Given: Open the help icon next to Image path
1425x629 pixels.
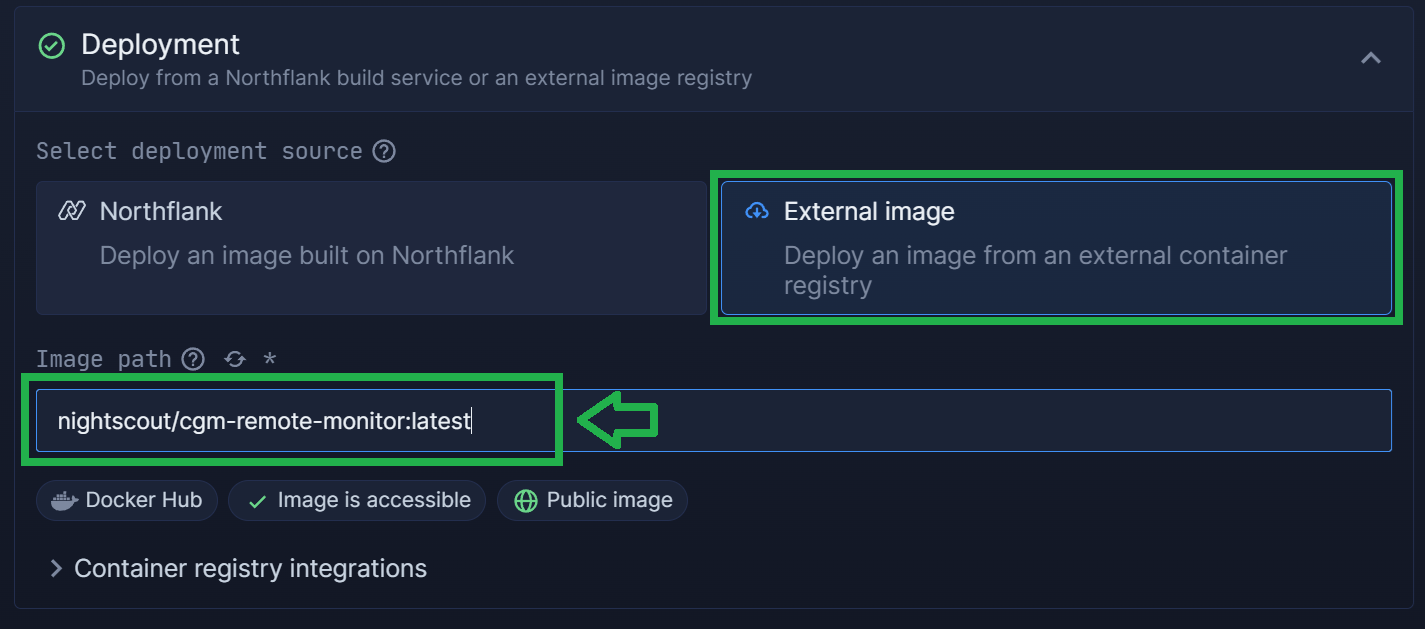Looking at the screenshot, I should tap(193, 359).
